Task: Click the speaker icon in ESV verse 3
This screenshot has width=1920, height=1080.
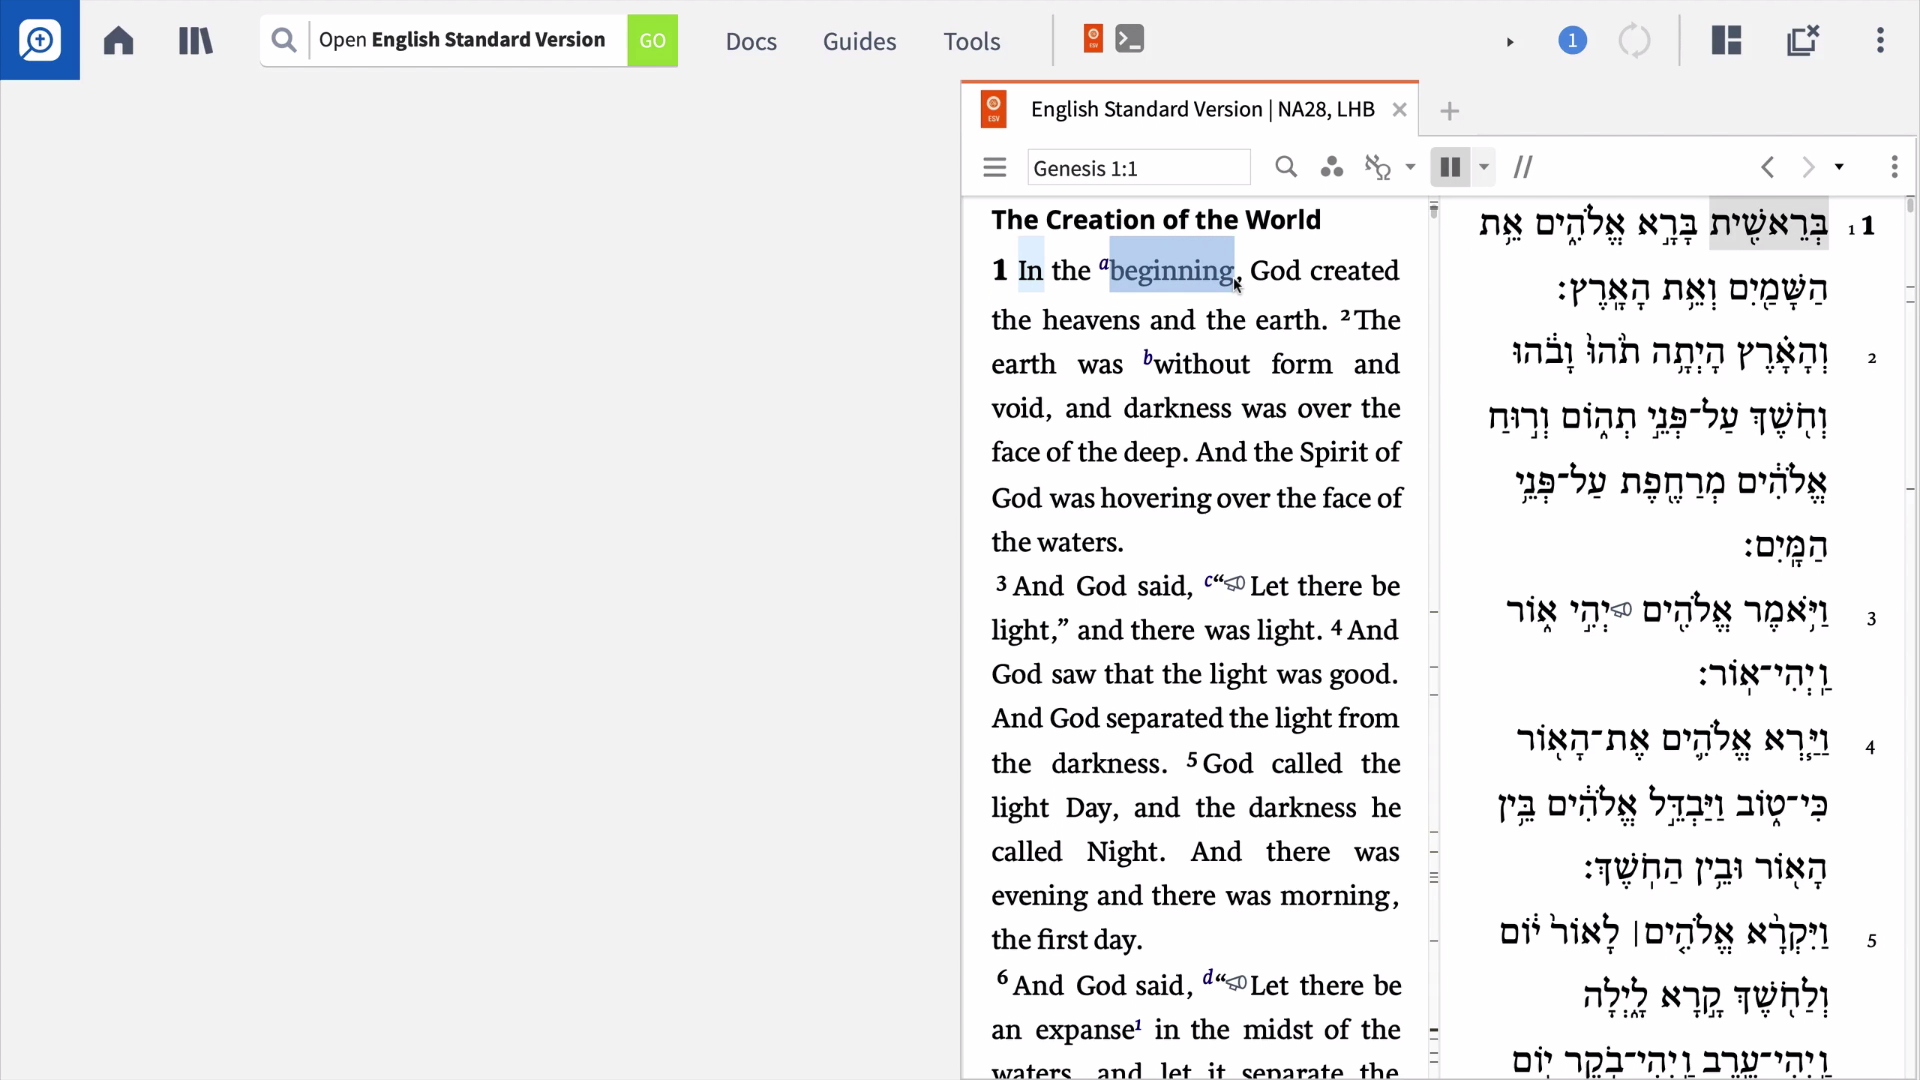Action: coord(1236,584)
